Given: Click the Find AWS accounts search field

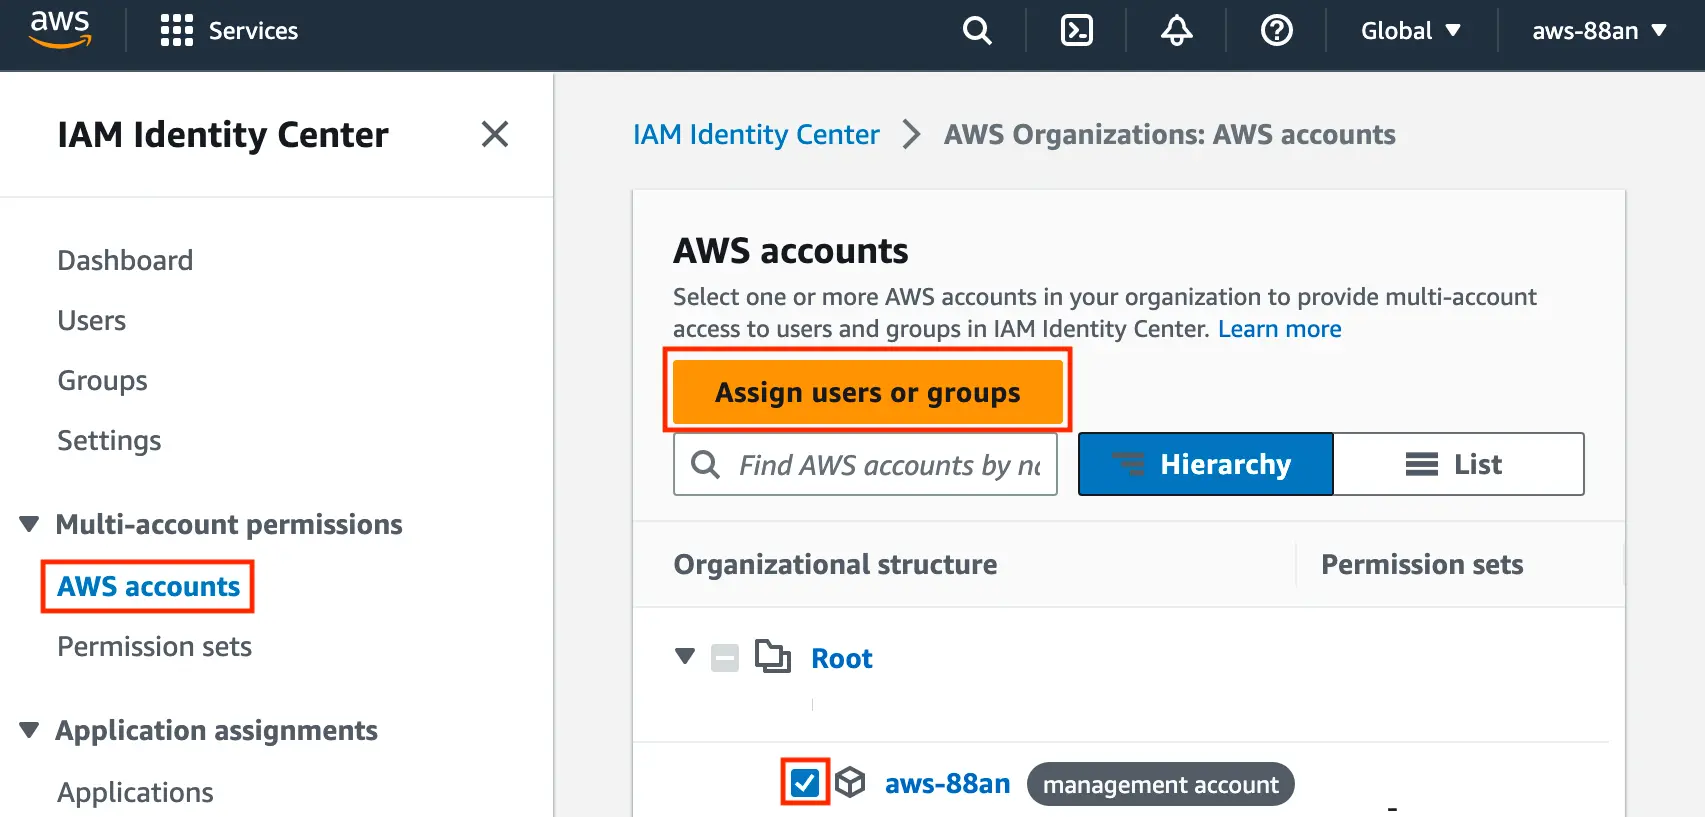Looking at the screenshot, I should [x=885, y=465].
